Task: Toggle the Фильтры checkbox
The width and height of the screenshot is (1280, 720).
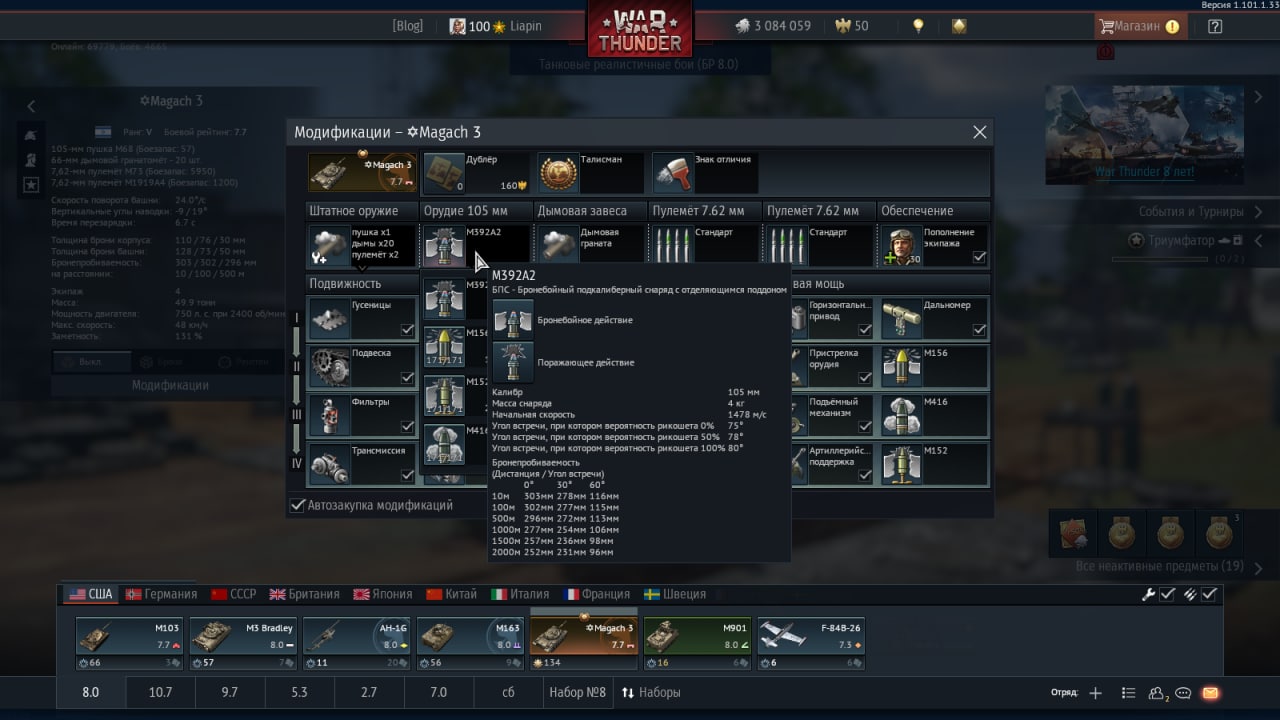Action: click(407, 427)
